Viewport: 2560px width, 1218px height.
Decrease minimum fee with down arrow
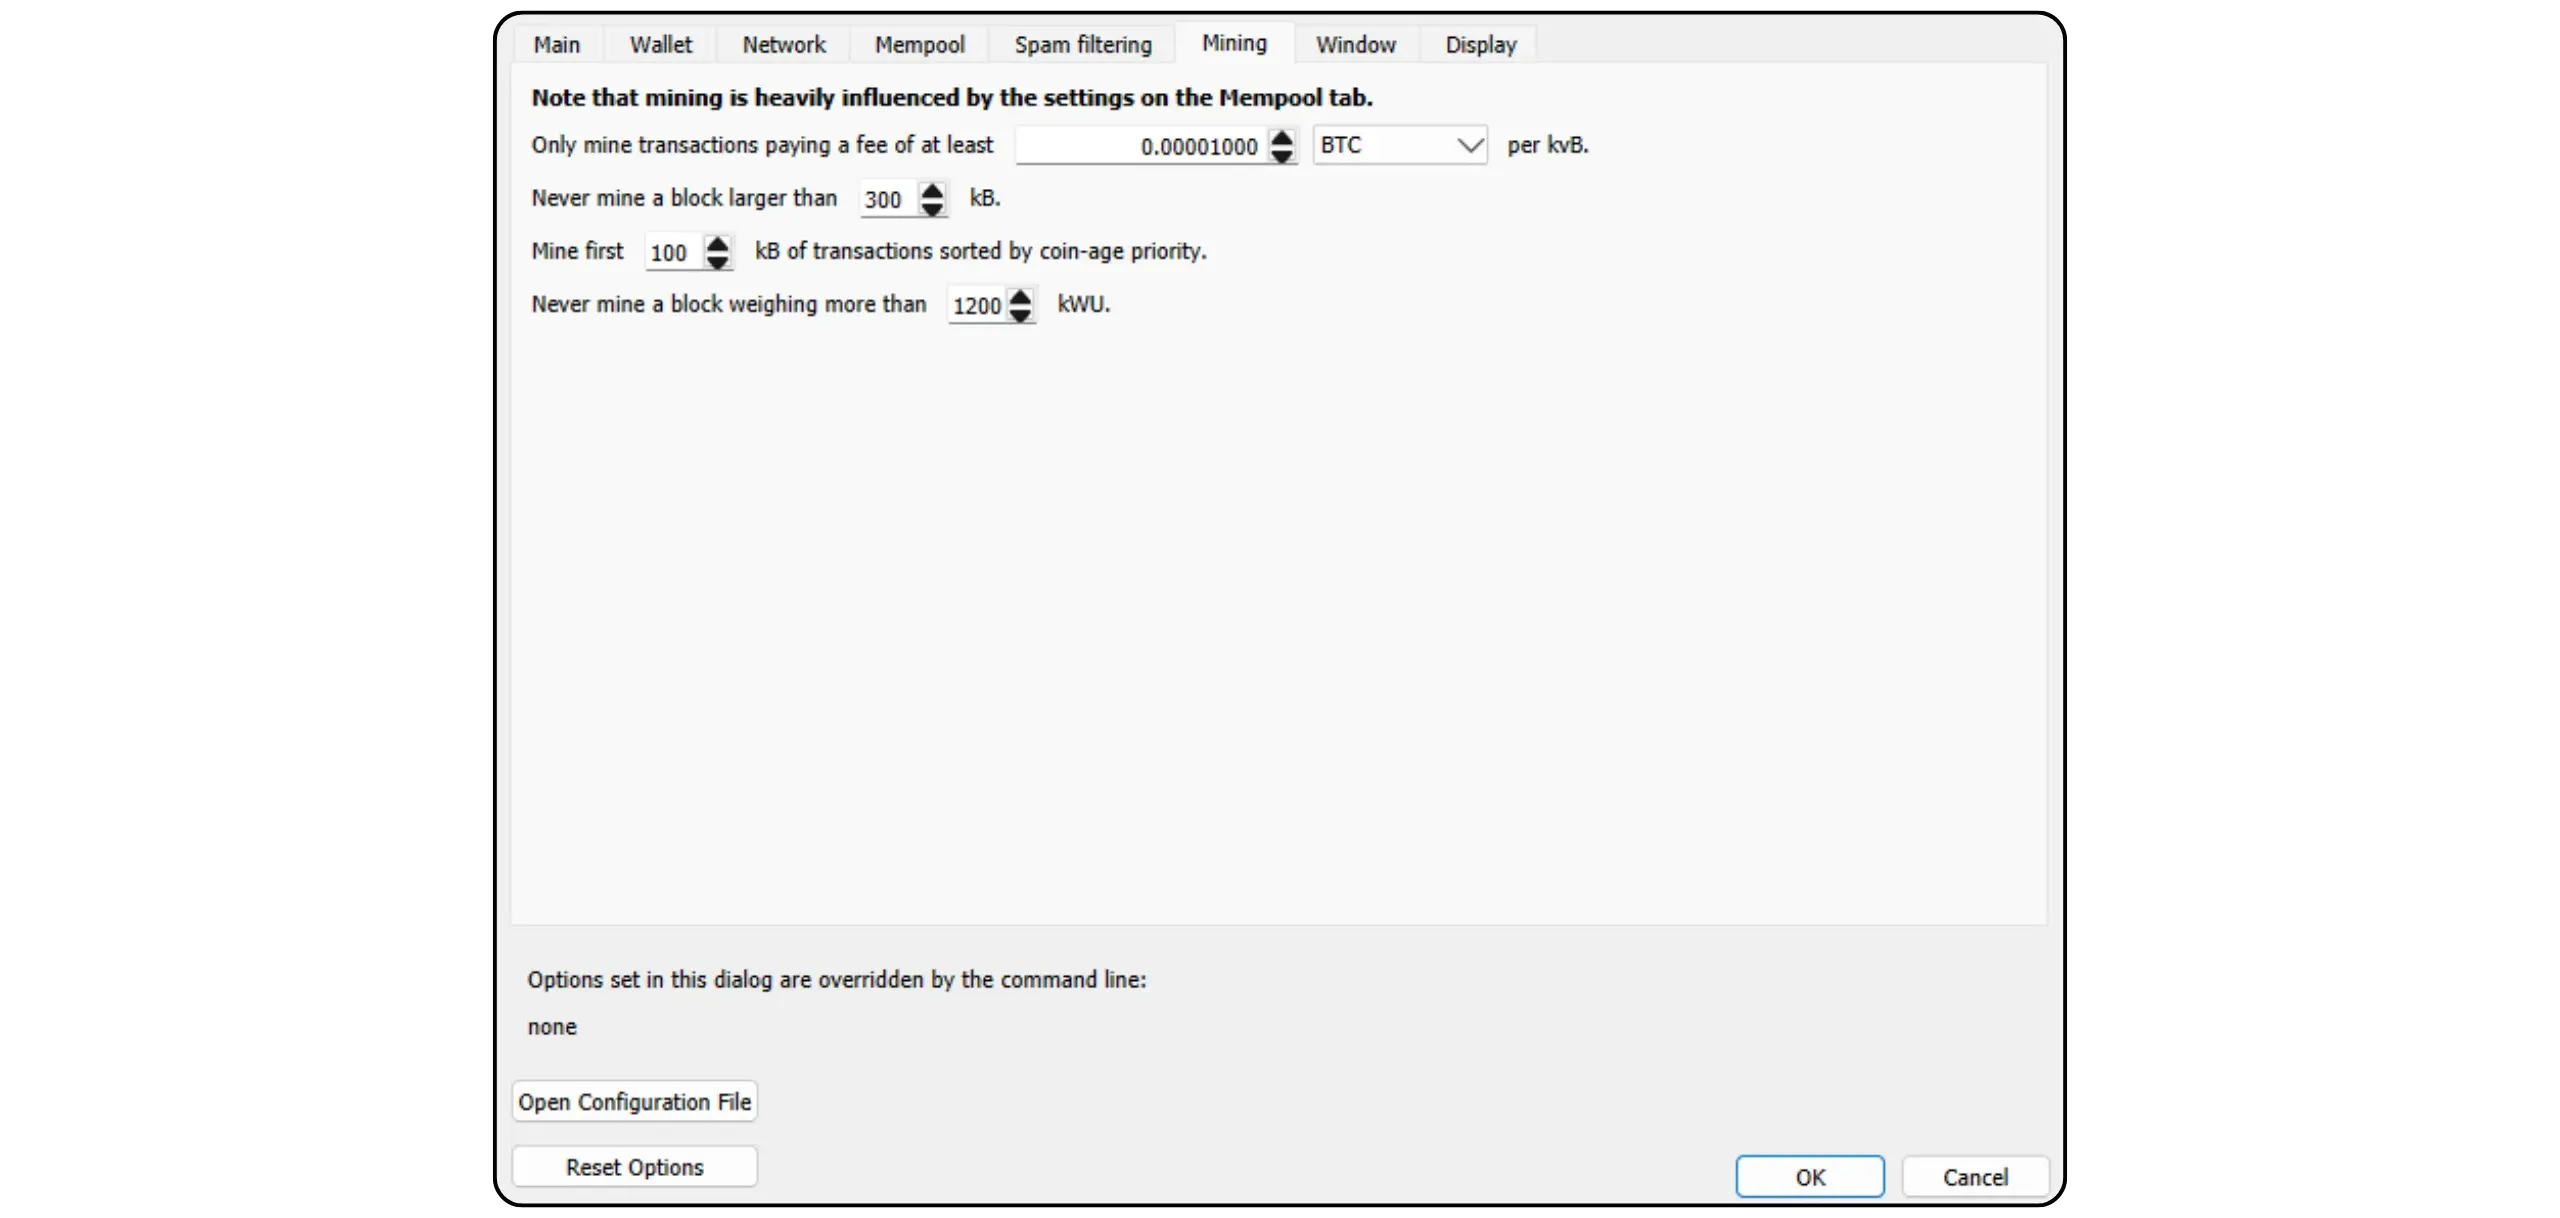coord(1281,155)
